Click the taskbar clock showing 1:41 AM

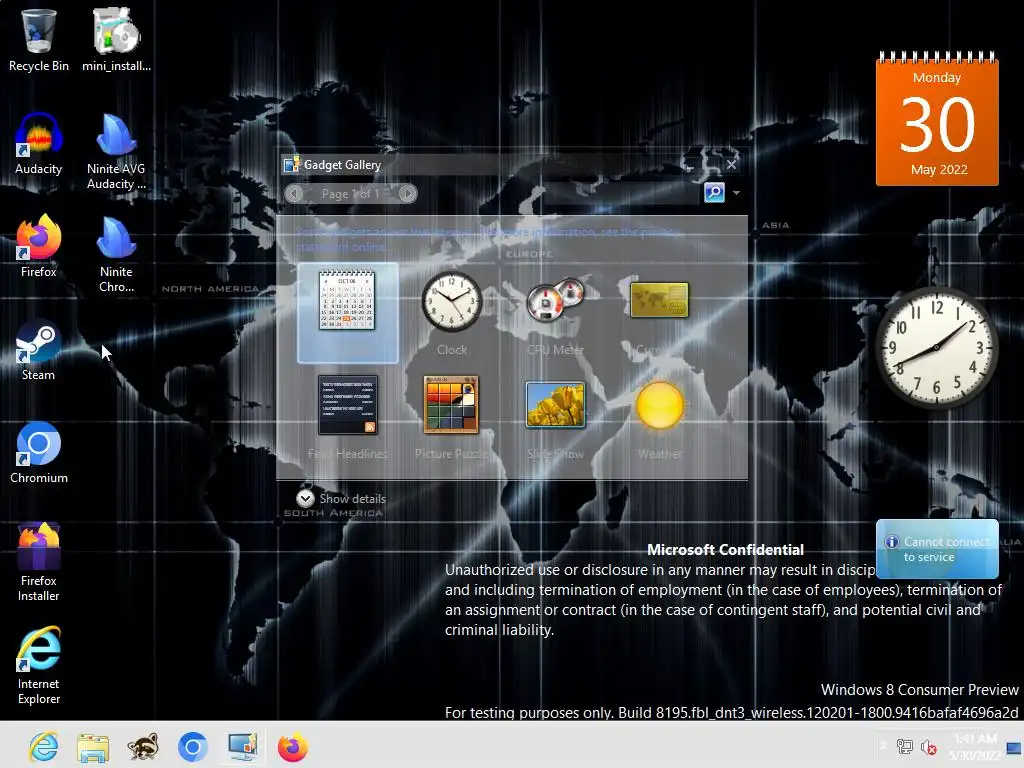click(x=976, y=746)
